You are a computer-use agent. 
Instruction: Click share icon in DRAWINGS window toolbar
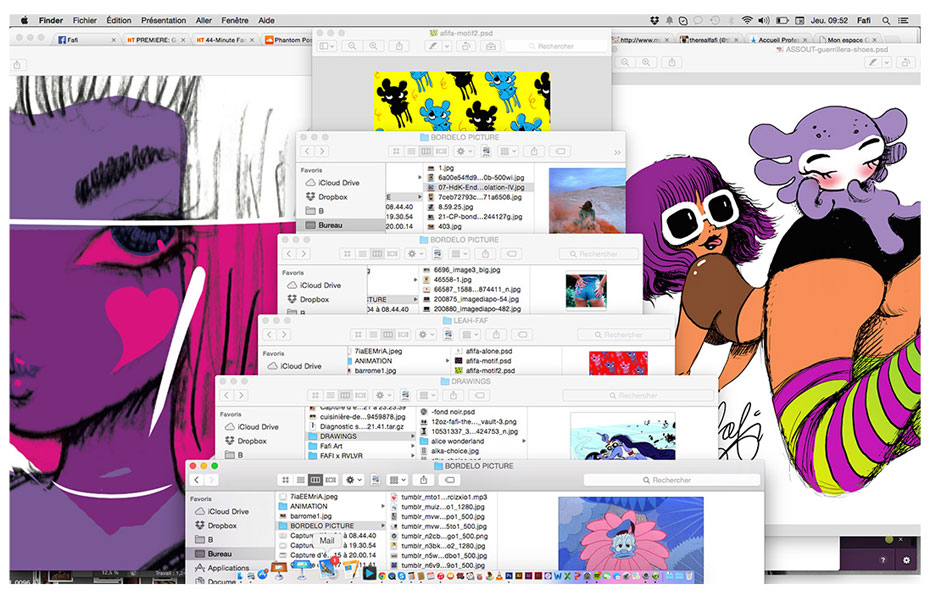tap(453, 395)
